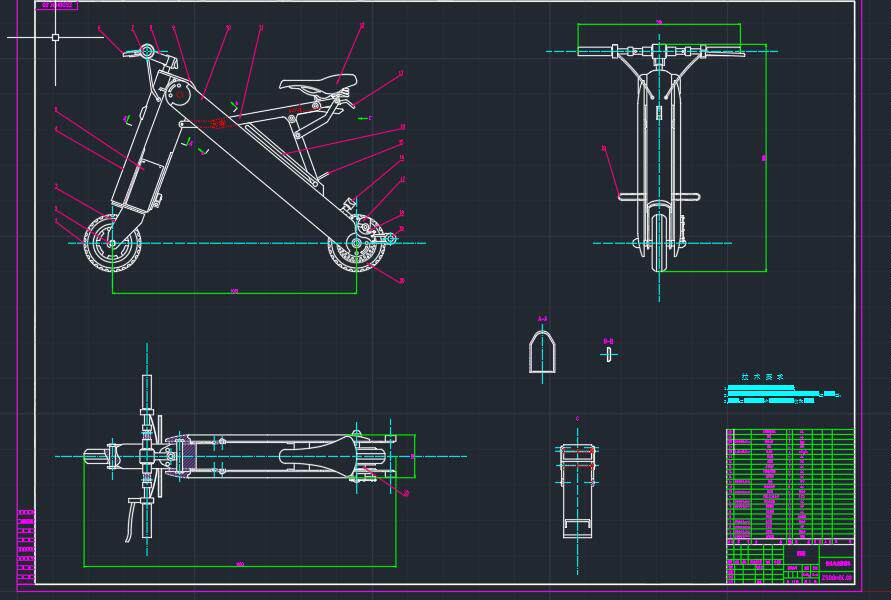The height and width of the screenshot is (600, 891).
Task: Select the handlebar width dimension above front view
Action: (659, 23)
